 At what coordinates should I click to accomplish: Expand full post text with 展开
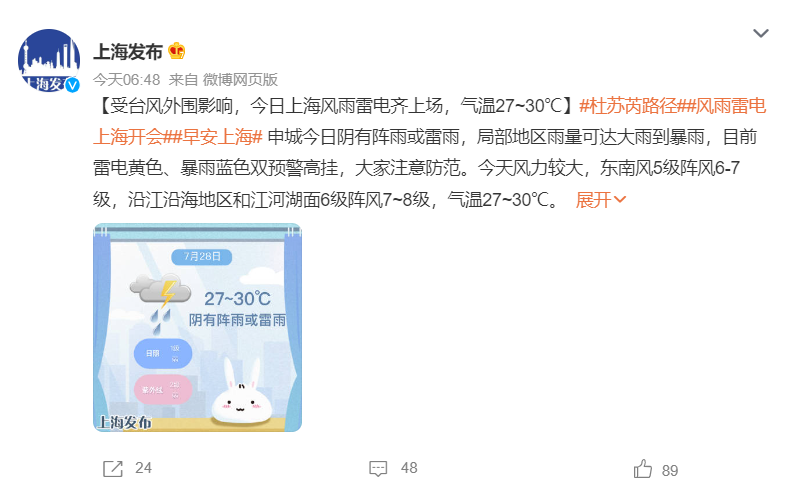pos(601,200)
